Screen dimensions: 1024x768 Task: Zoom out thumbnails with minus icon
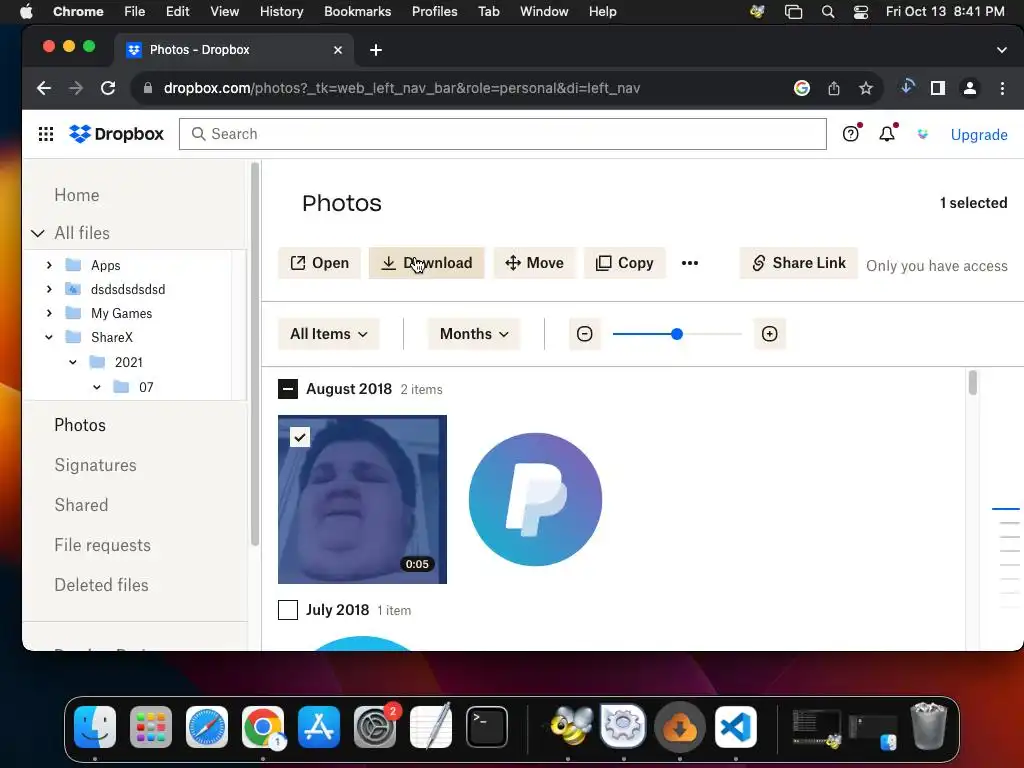(584, 334)
